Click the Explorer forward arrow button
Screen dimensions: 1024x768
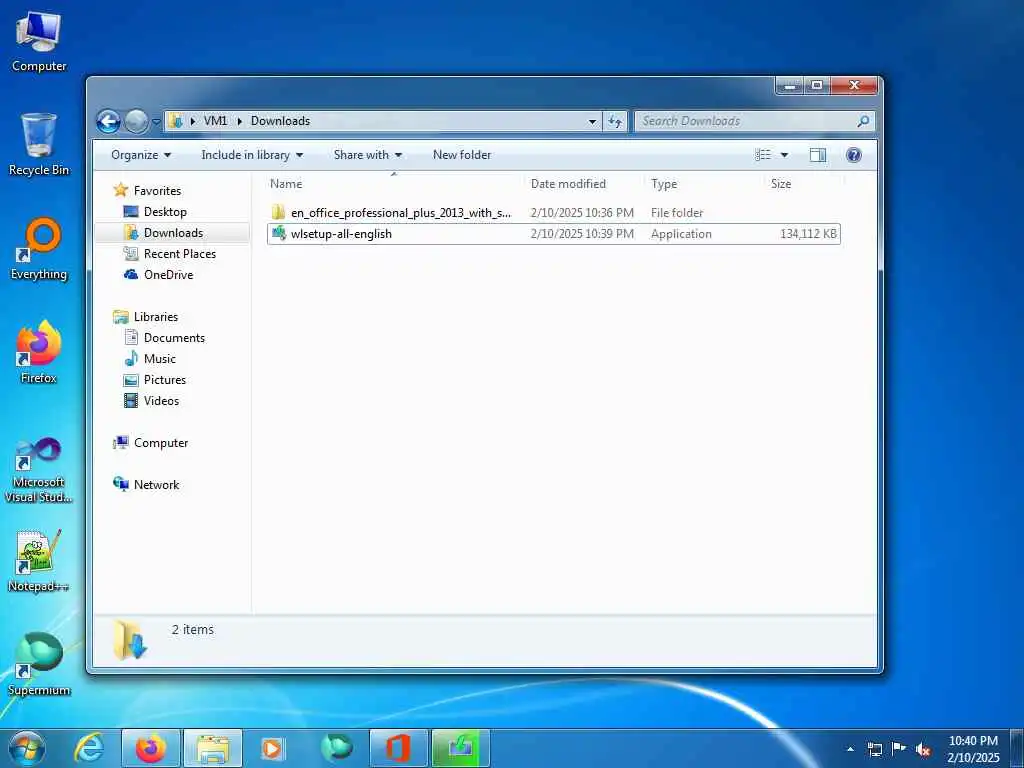(136, 121)
